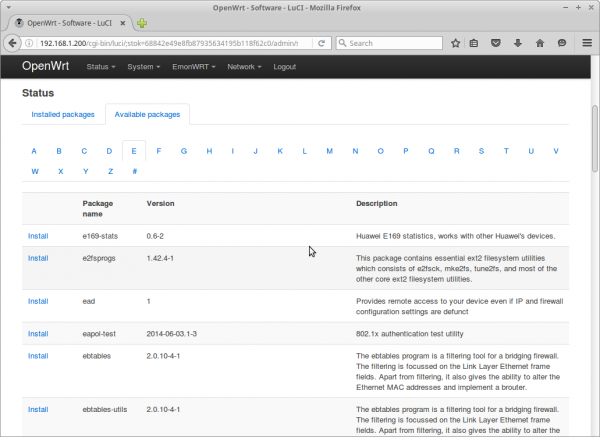Show packages starting with letter W
Screen dimensions: 600x437
(x=35, y=171)
